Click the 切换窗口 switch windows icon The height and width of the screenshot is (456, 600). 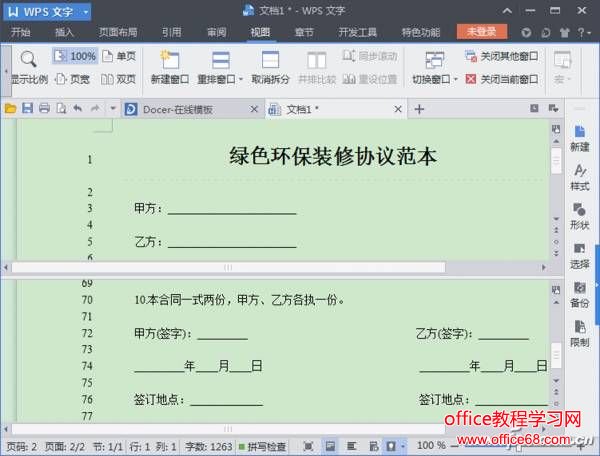[435, 60]
